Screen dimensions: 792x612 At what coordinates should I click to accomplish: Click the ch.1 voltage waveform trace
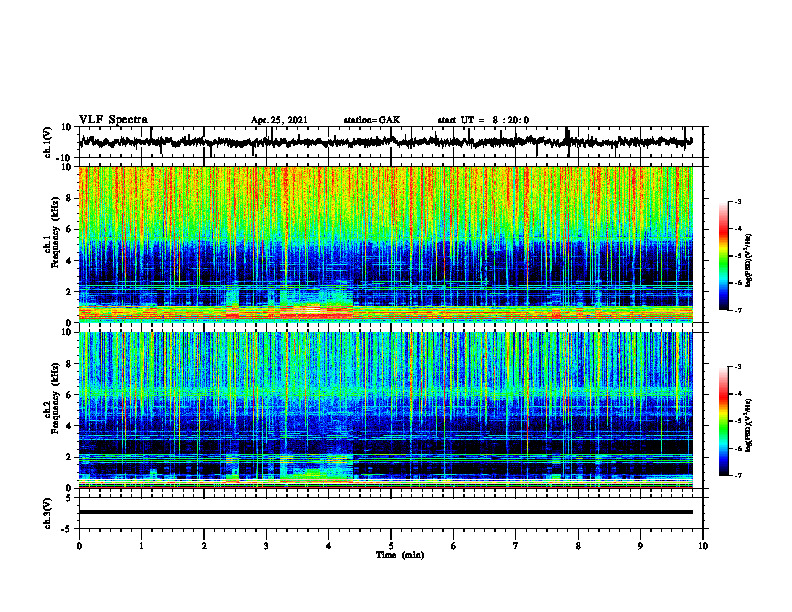386,142
